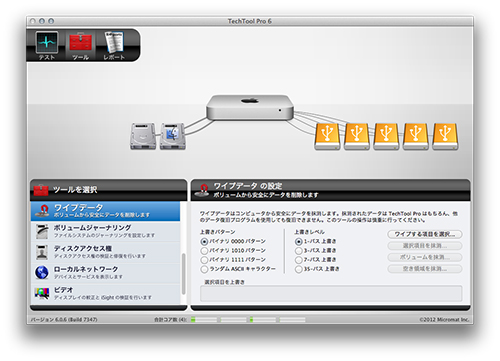Viewport: 500px width, 361px height.
Task: Click デバイスとサービスを表示します description
Action: (88, 277)
